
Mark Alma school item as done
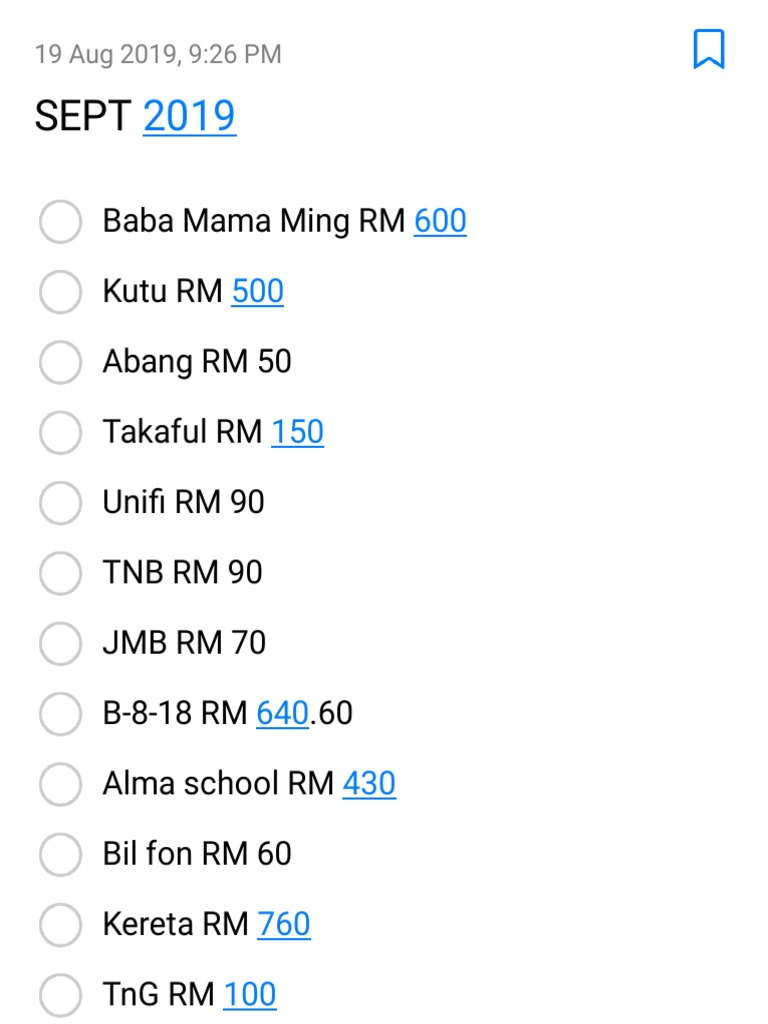60,784
